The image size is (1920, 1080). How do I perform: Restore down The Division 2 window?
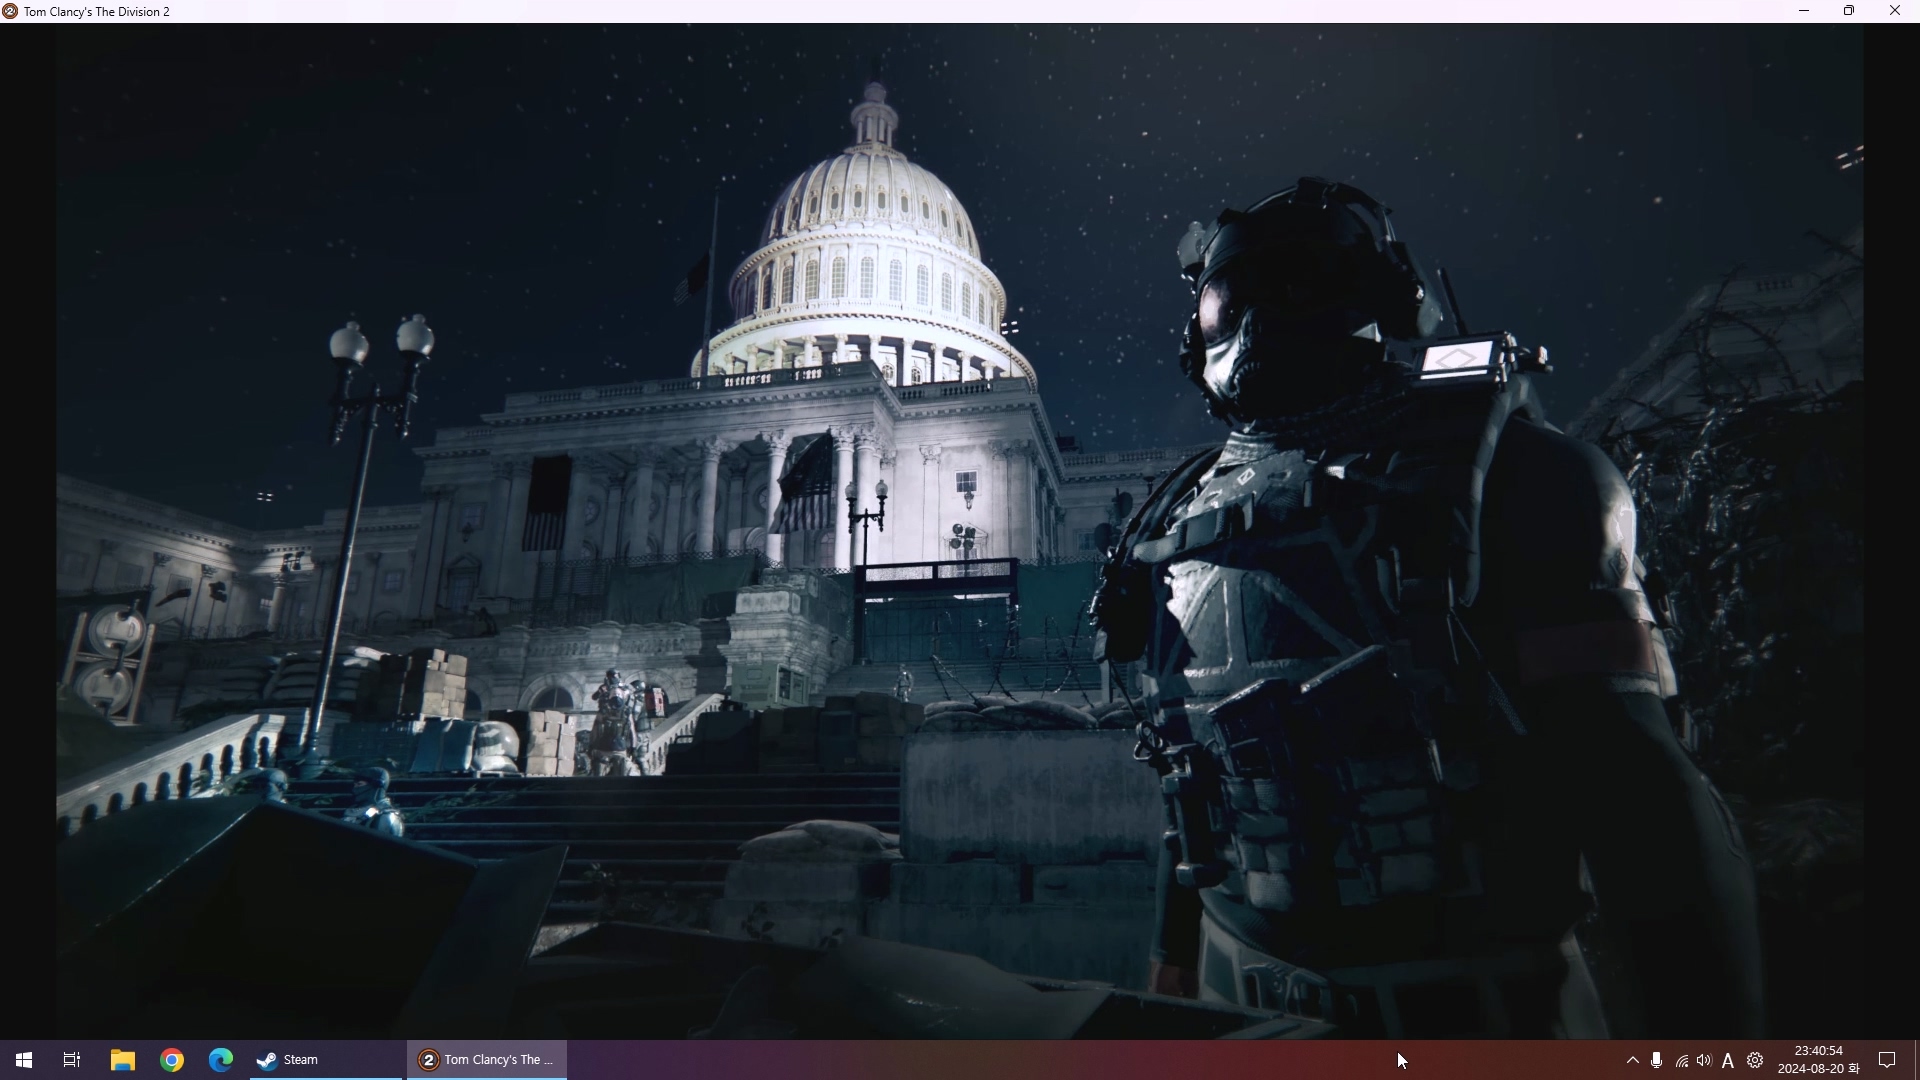pos(1849,11)
